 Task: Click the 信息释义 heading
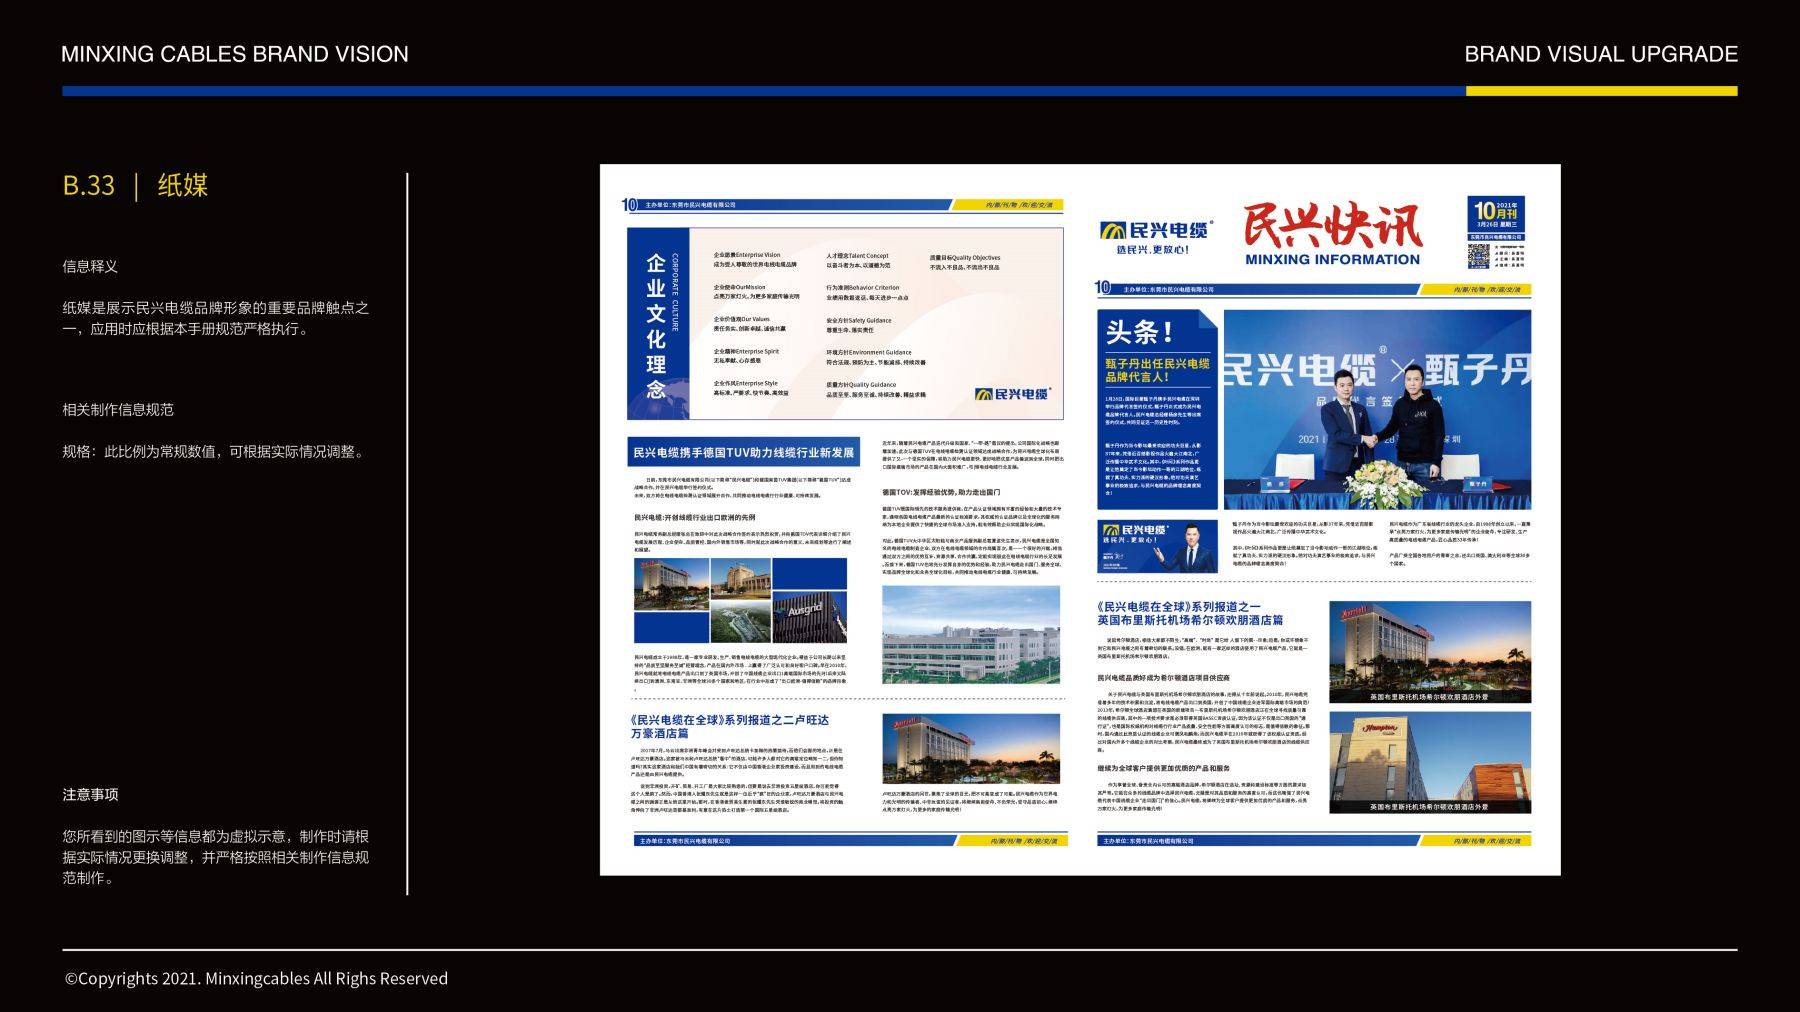[90, 266]
